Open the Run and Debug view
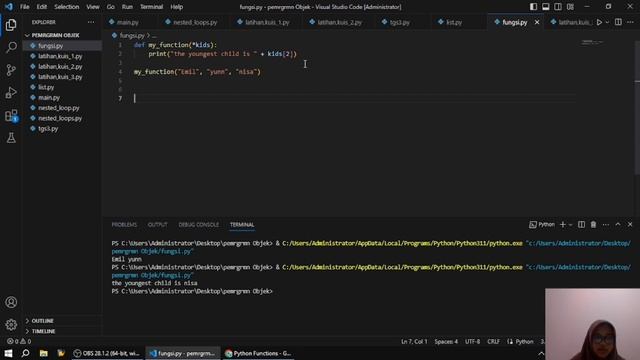640x360 pixels. [x=11, y=93]
